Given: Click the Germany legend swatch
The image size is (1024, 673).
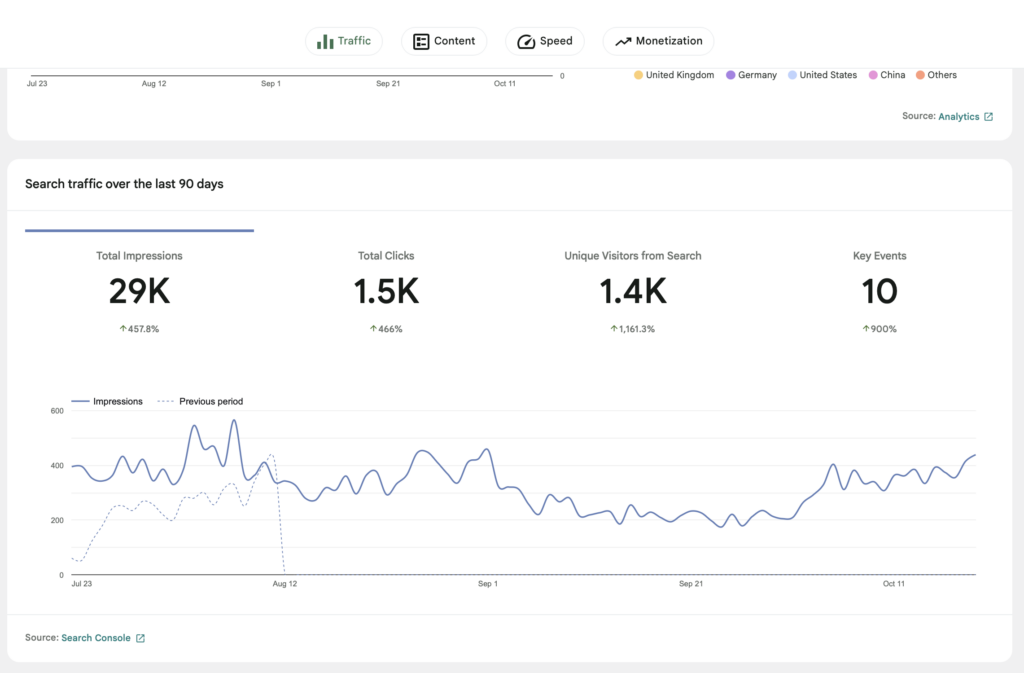Looking at the screenshot, I should click(731, 75).
